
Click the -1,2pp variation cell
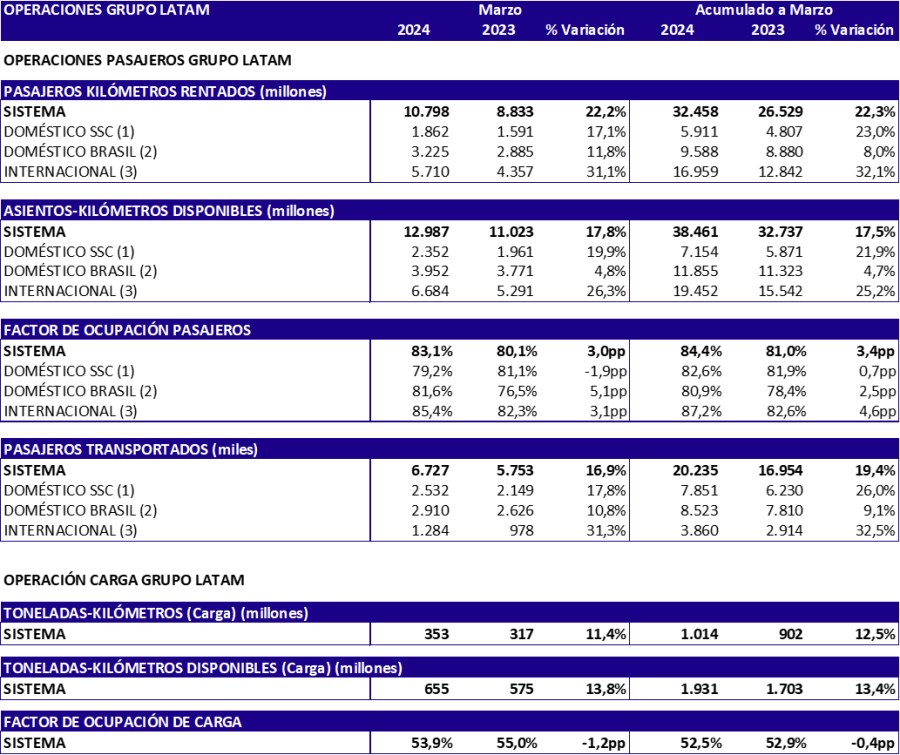[602, 742]
